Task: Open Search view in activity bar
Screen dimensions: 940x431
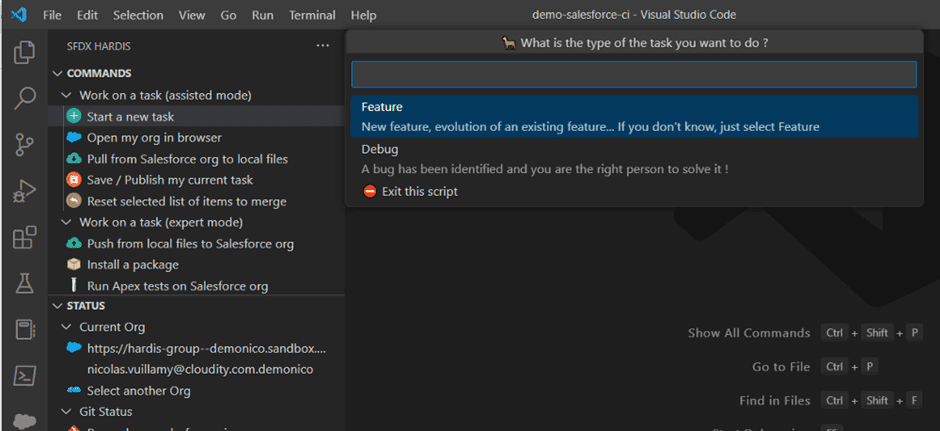Action: click(24, 98)
